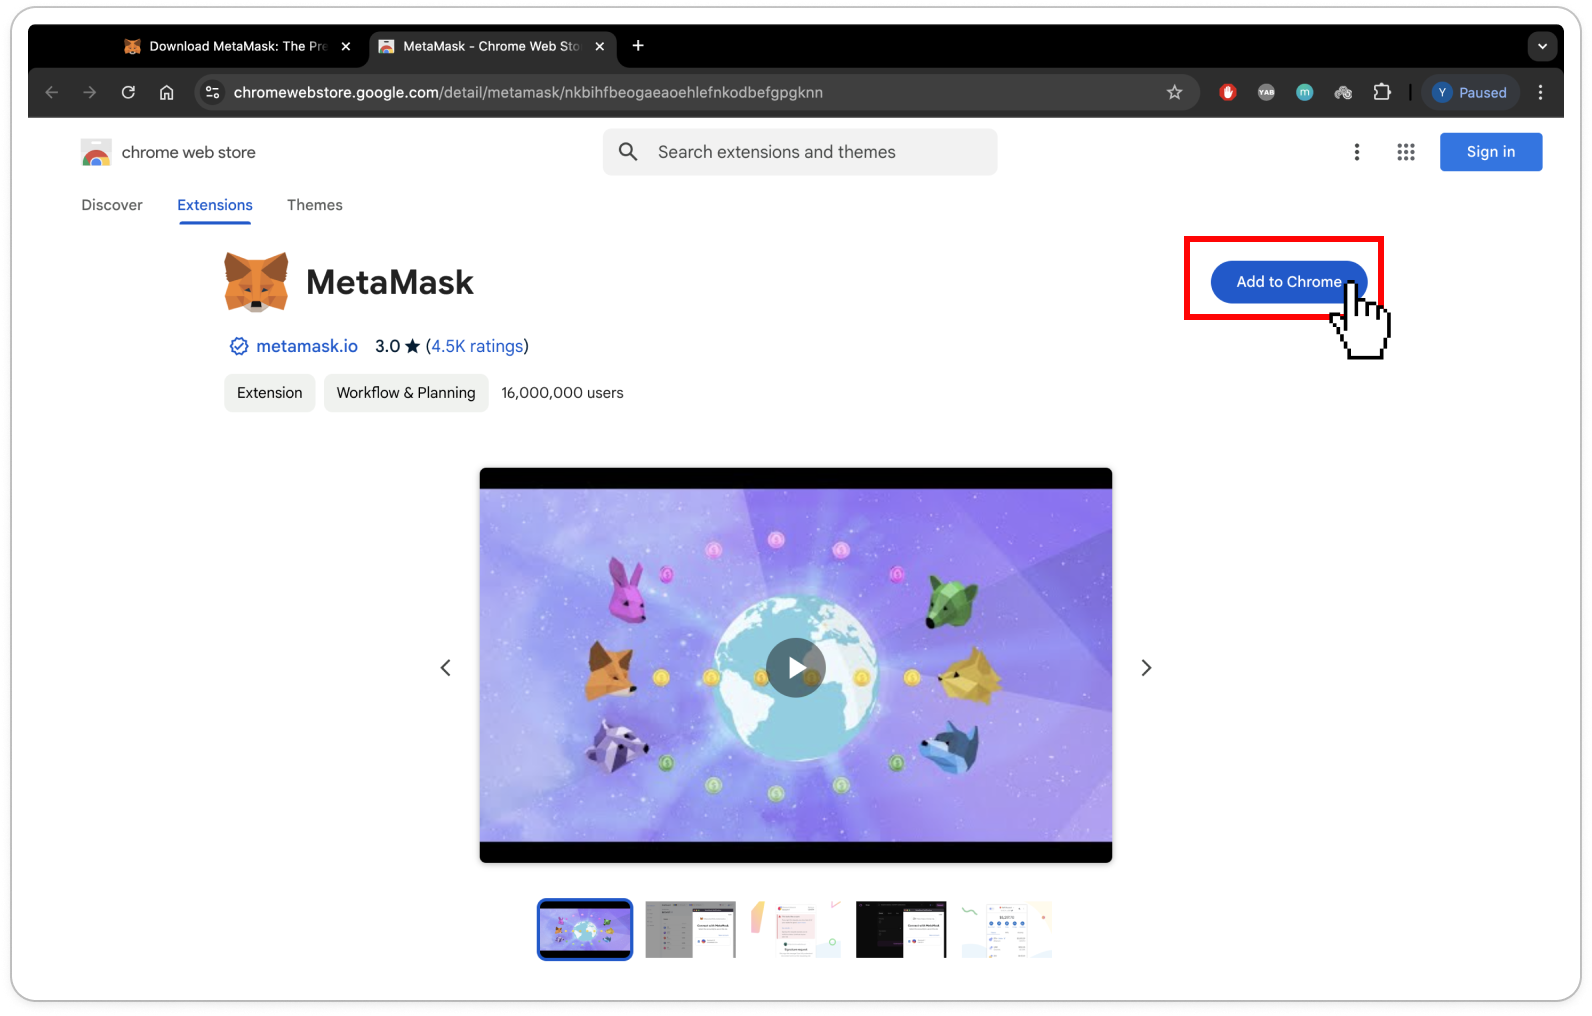Go to the Discover section
Image resolution: width=1592 pixels, height=1016 pixels.
[x=112, y=205]
